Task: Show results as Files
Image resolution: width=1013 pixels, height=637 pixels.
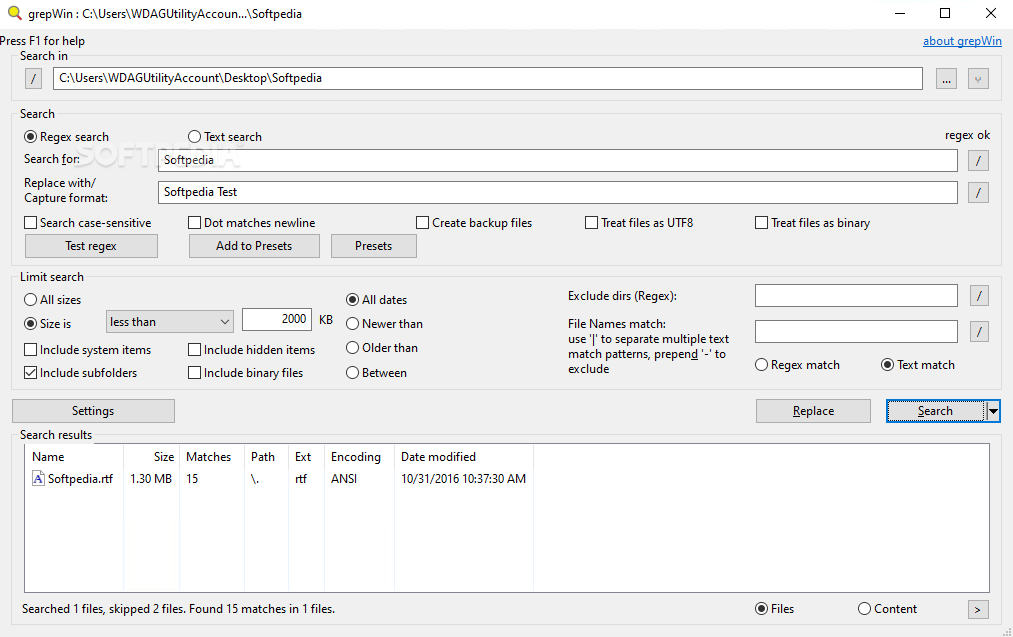Action: coord(762,609)
